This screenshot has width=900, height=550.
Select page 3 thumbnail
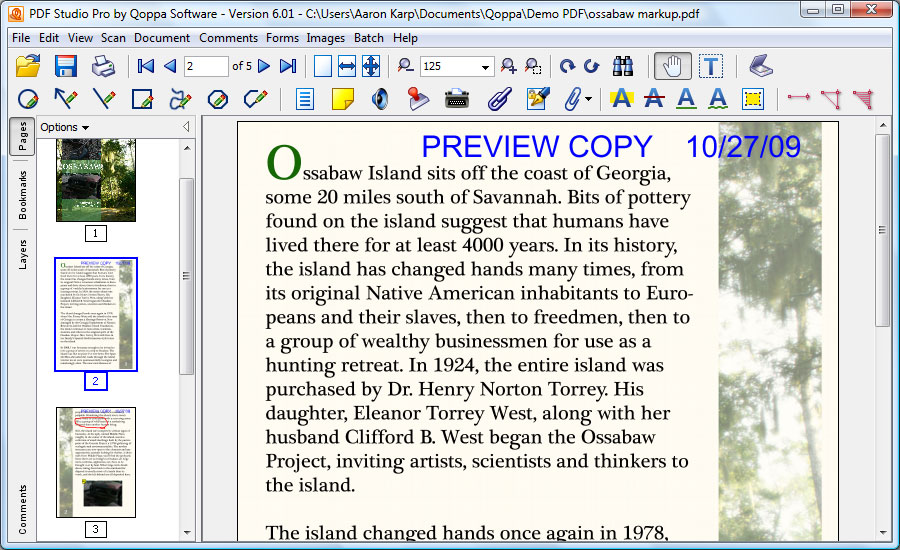[96, 462]
